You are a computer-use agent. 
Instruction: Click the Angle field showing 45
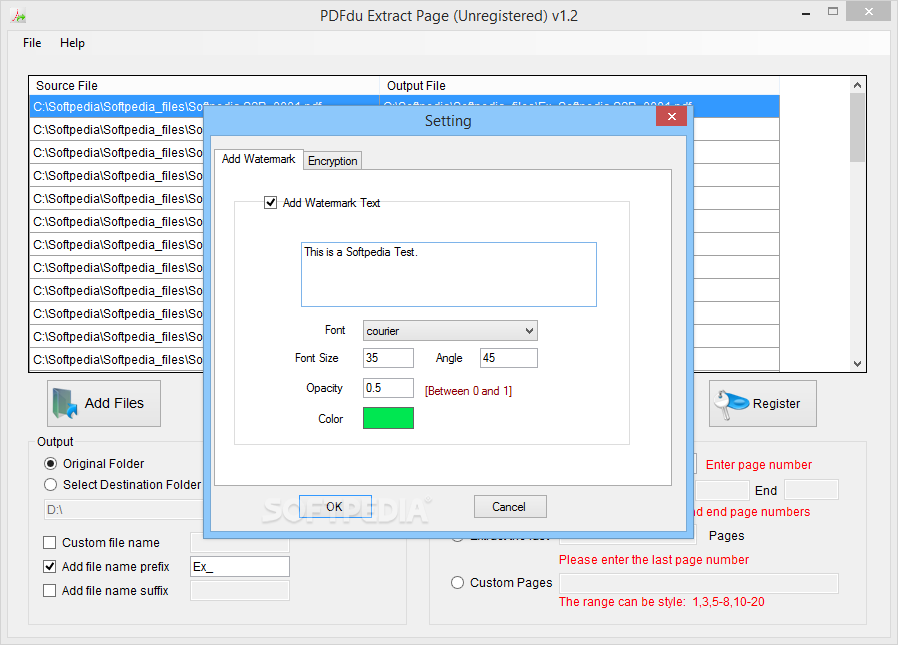click(509, 358)
